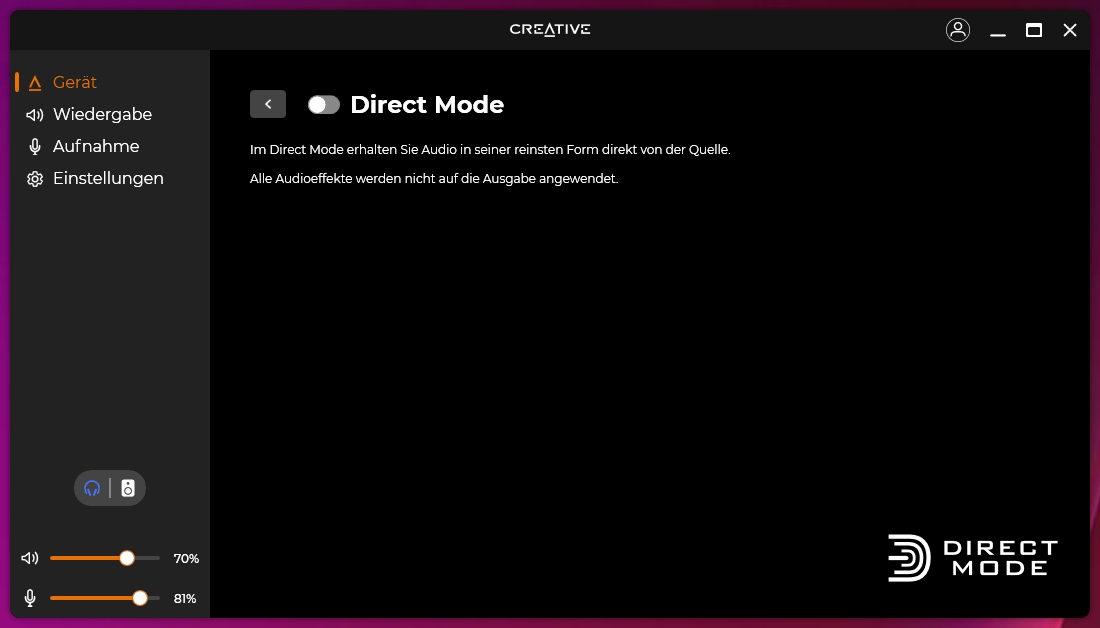This screenshot has width=1100, height=628.
Task: Enable the Direct Mode switch
Action: coord(323,104)
